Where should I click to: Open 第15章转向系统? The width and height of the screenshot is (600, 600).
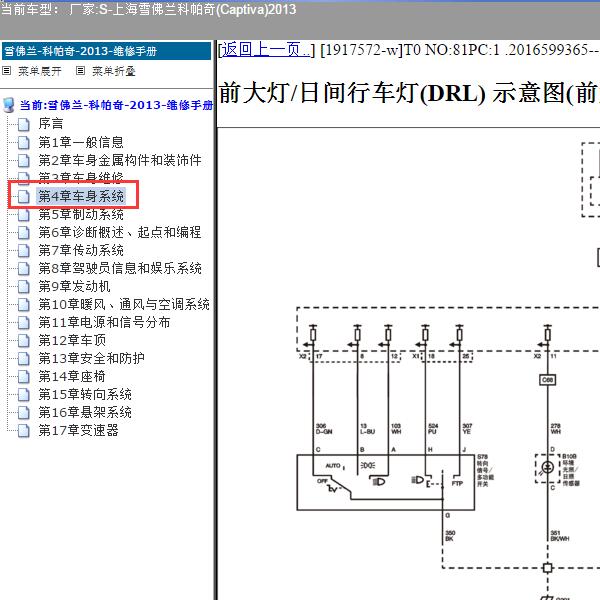[85, 395]
